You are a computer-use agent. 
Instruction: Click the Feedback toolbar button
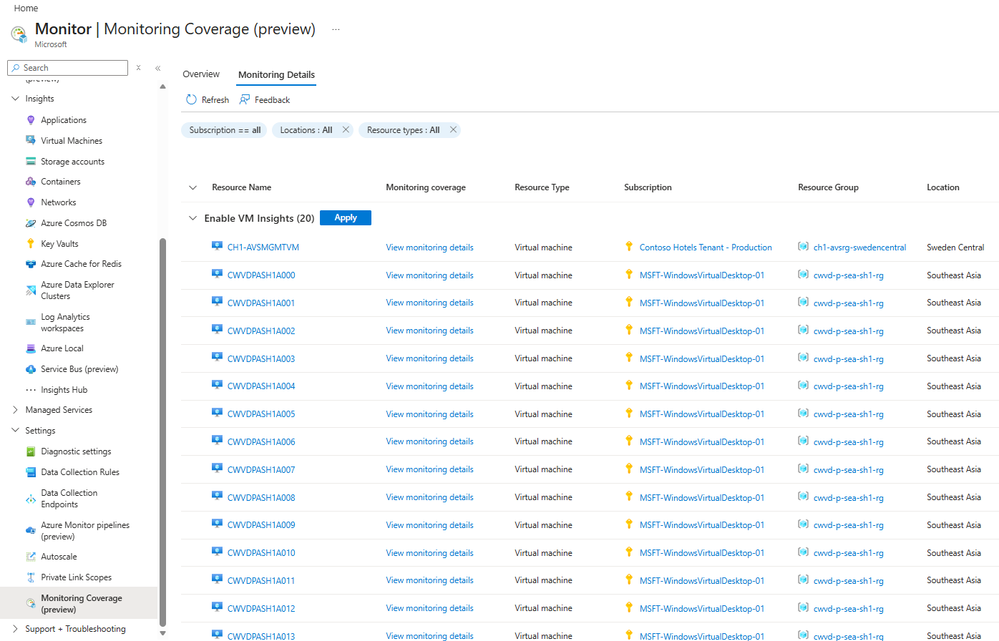click(264, 99)
